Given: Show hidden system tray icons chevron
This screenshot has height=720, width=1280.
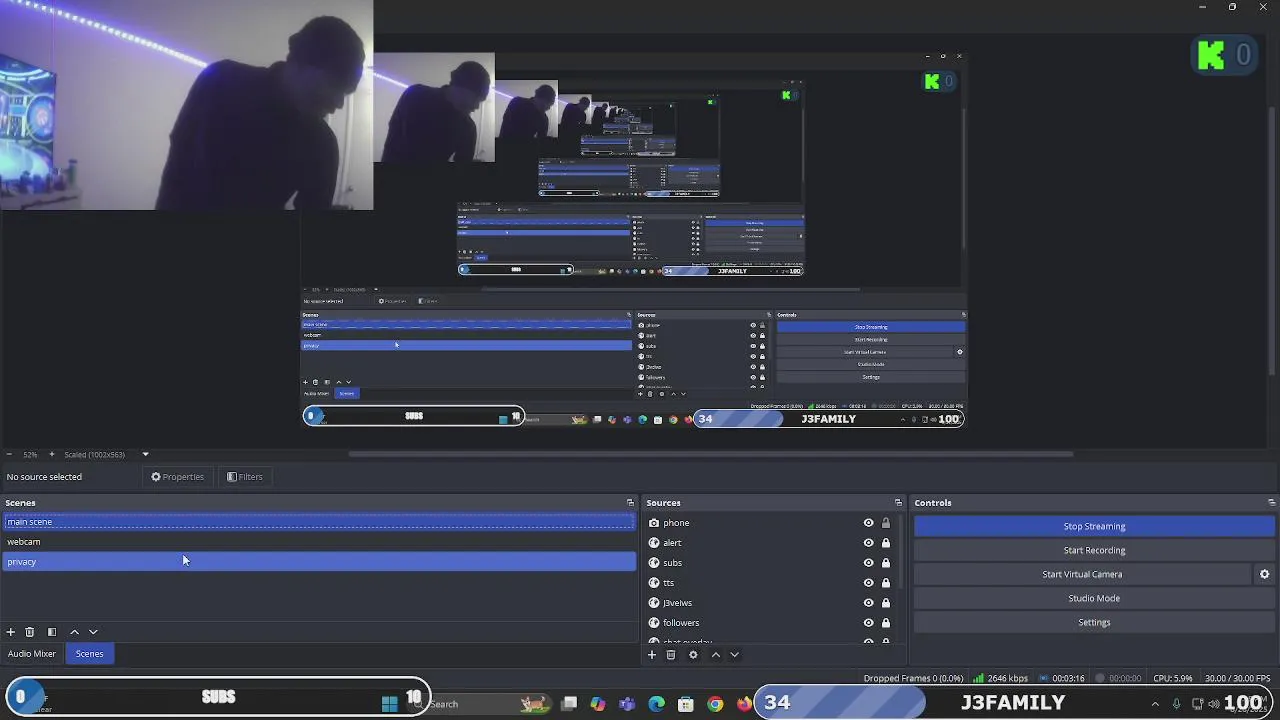Looking at the screenshot, I should (x=1155, y=704).
